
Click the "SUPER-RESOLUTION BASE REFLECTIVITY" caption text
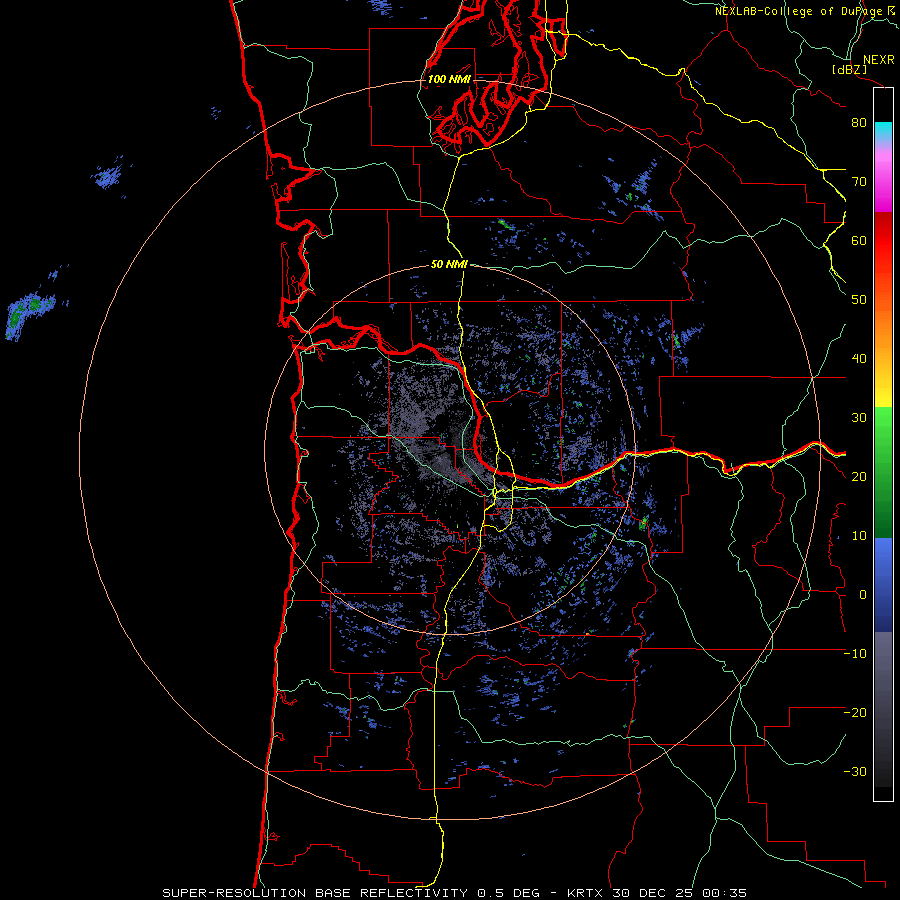point(315,893)
